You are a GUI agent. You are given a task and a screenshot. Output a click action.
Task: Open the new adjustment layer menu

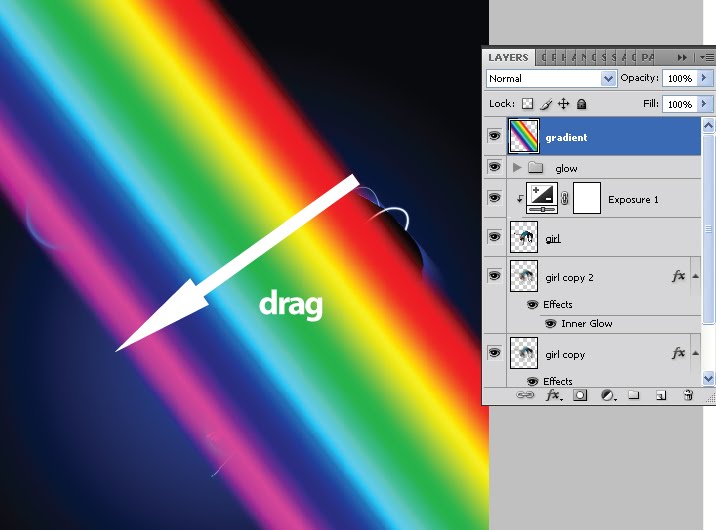(x=608, y=395)
